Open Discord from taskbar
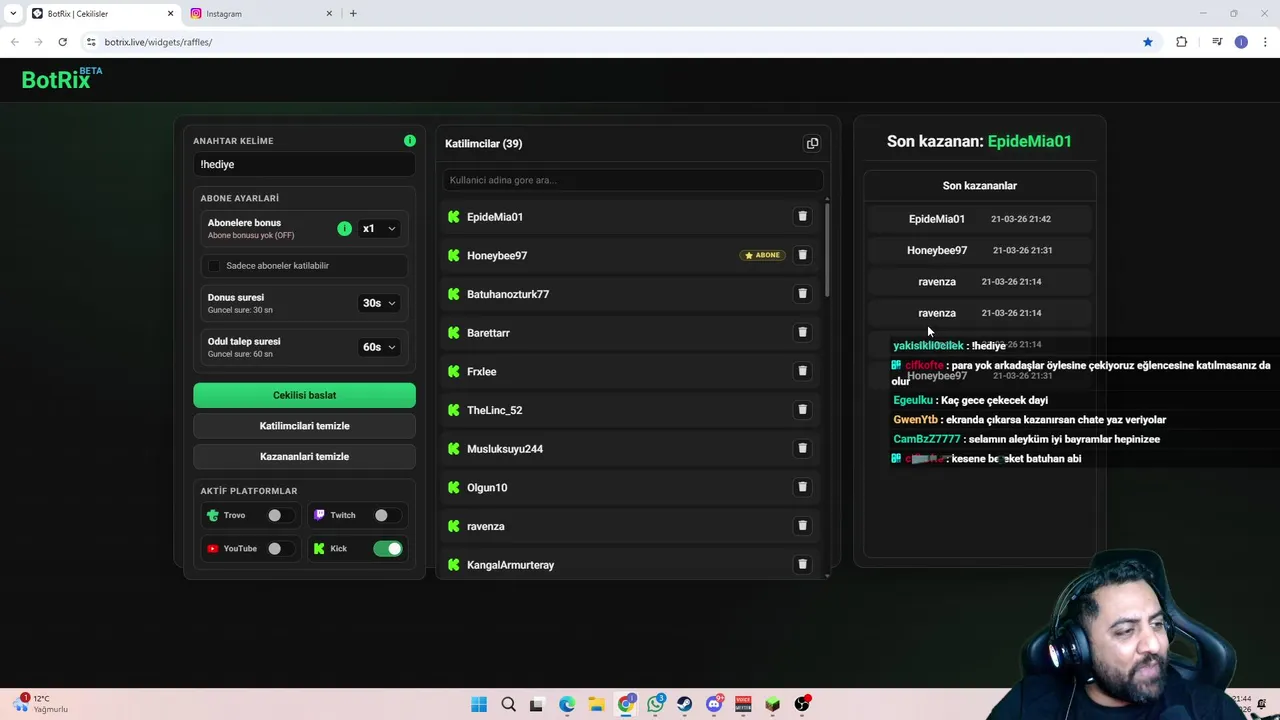This screenshot has width=1280, height=720. [714, 704]
